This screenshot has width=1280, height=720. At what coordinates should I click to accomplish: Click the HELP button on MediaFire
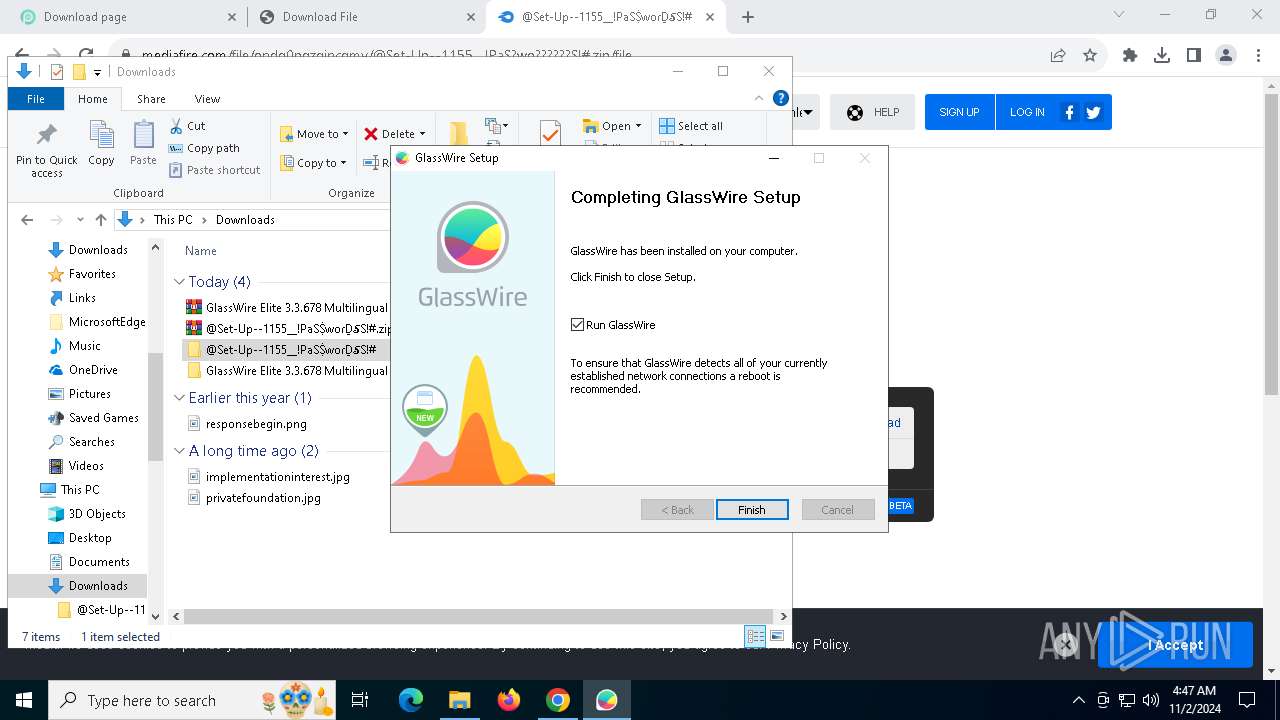point(872,112)
